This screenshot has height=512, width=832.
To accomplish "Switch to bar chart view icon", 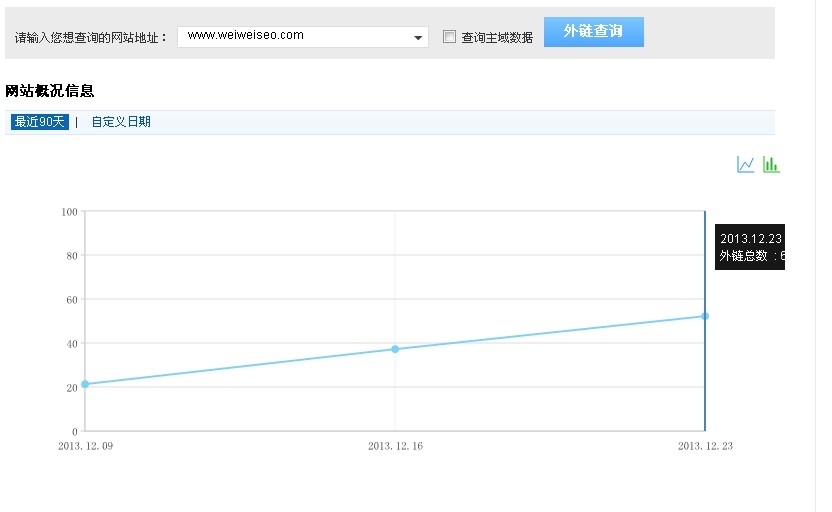I will (x=770, y=165).
